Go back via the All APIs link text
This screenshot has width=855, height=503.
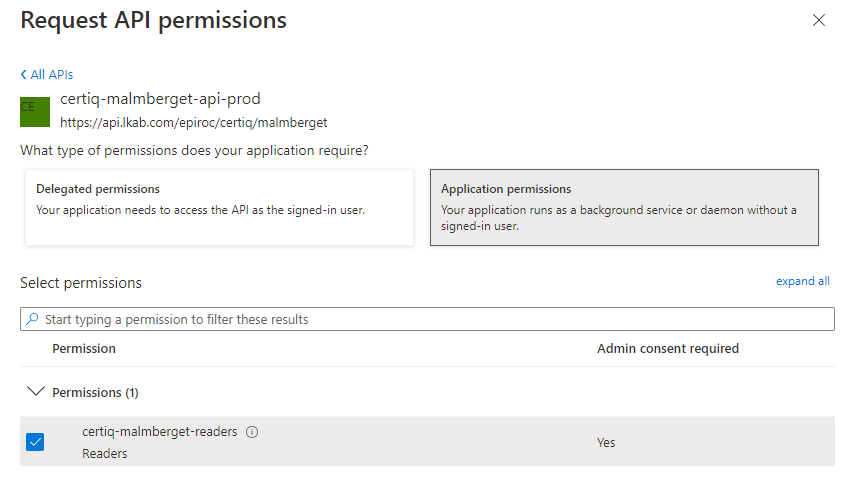pyautogui.click(x=52, y=75)
